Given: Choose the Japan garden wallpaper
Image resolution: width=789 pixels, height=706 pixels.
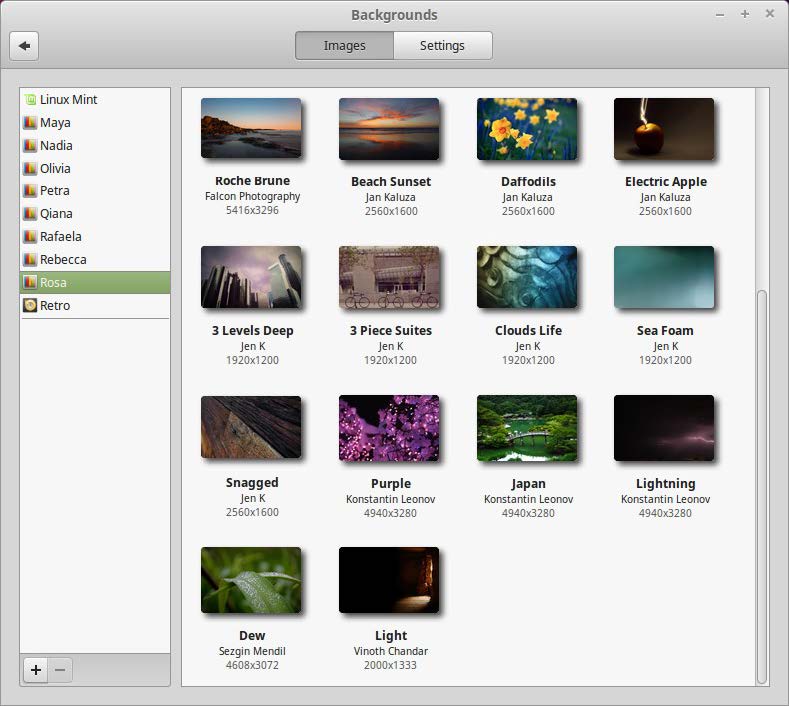Looking at the screenshot, I should (x=527, y=426).
